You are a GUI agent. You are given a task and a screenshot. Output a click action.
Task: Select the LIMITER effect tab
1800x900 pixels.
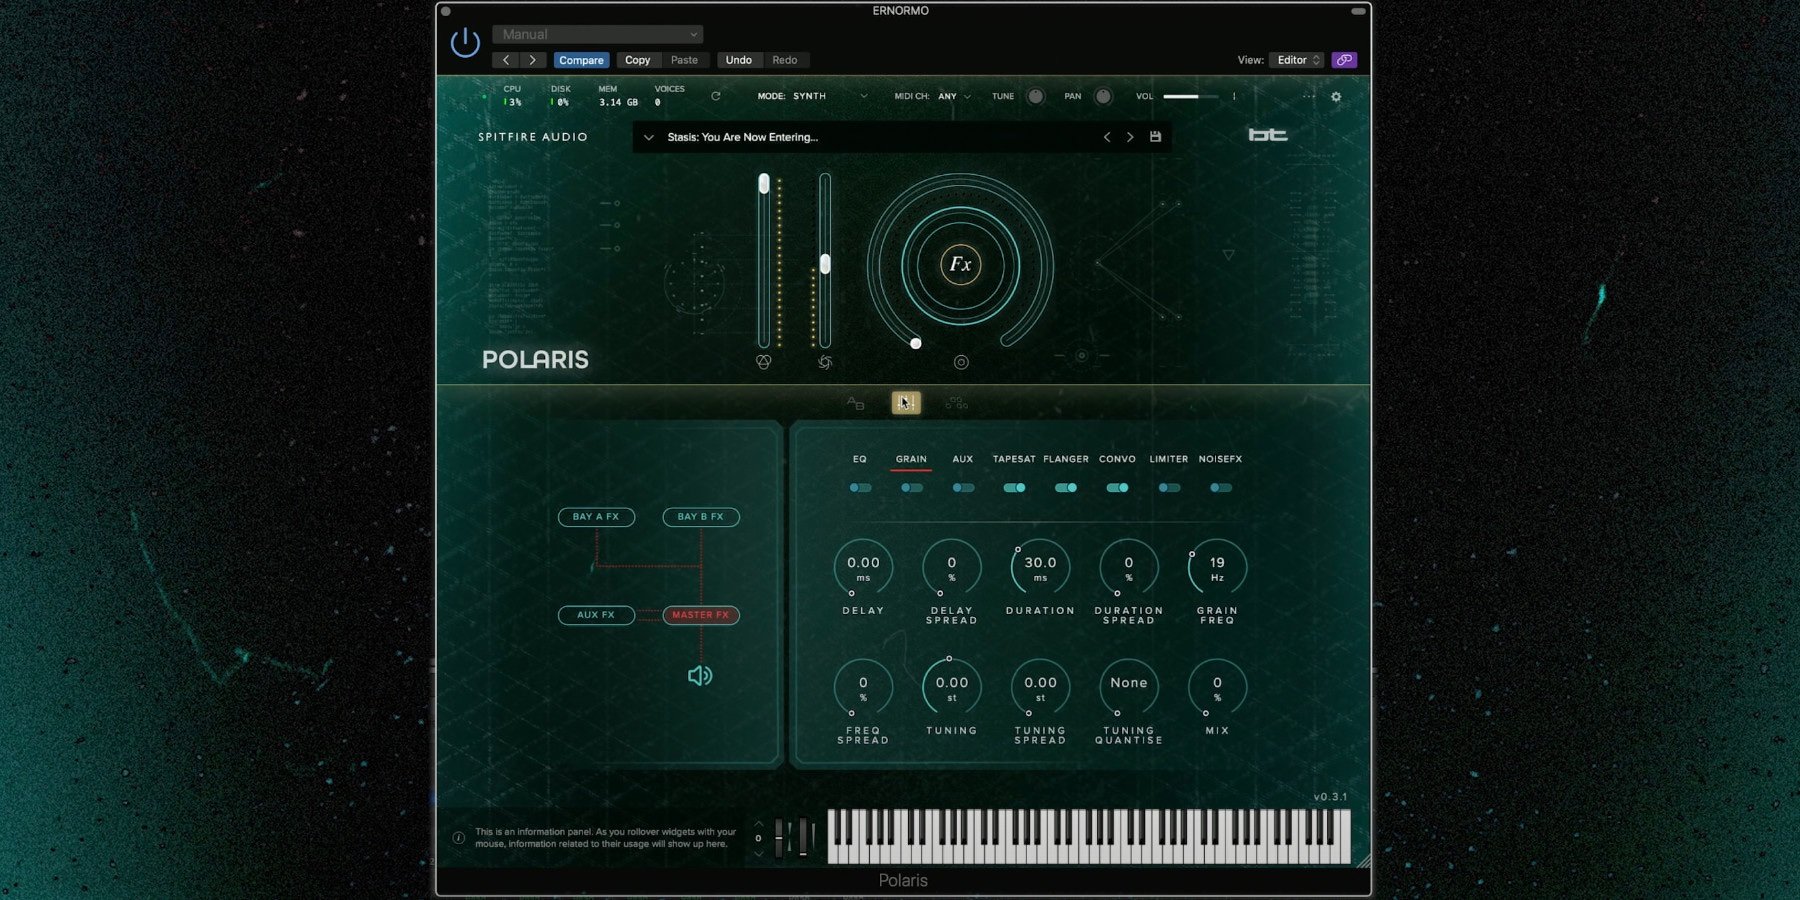point(1168,459)
